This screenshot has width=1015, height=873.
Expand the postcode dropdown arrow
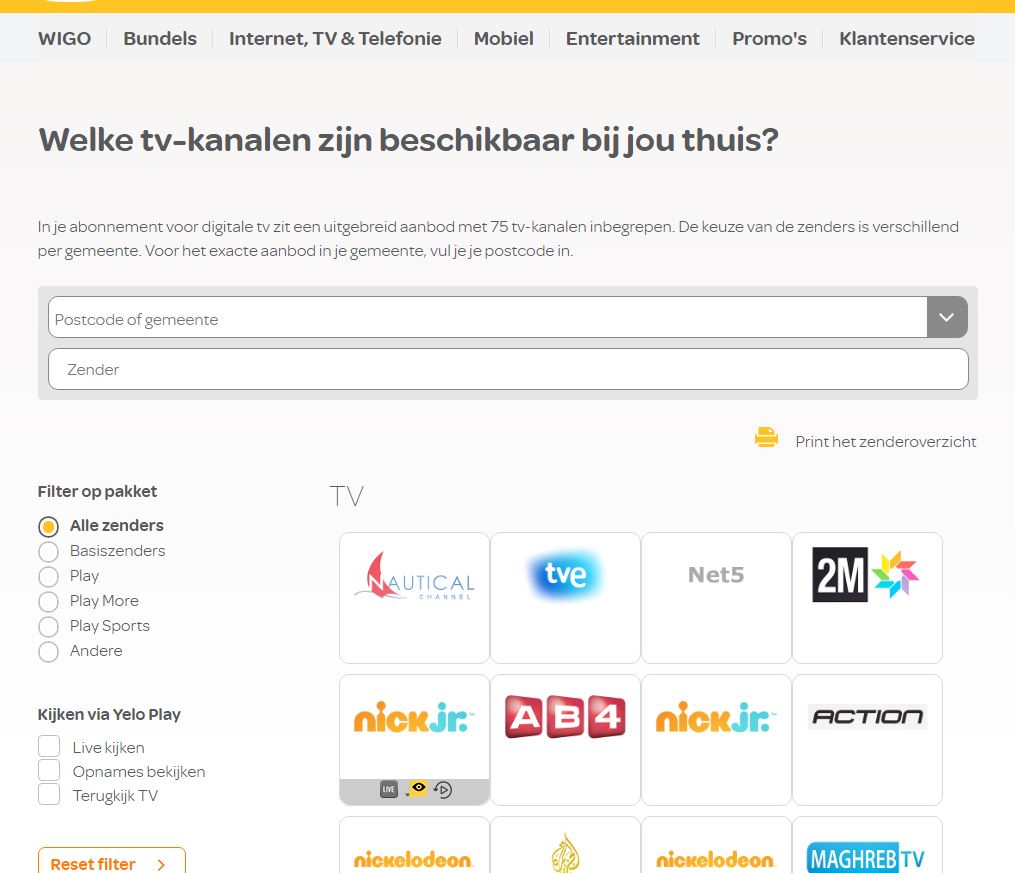[947, 317]
